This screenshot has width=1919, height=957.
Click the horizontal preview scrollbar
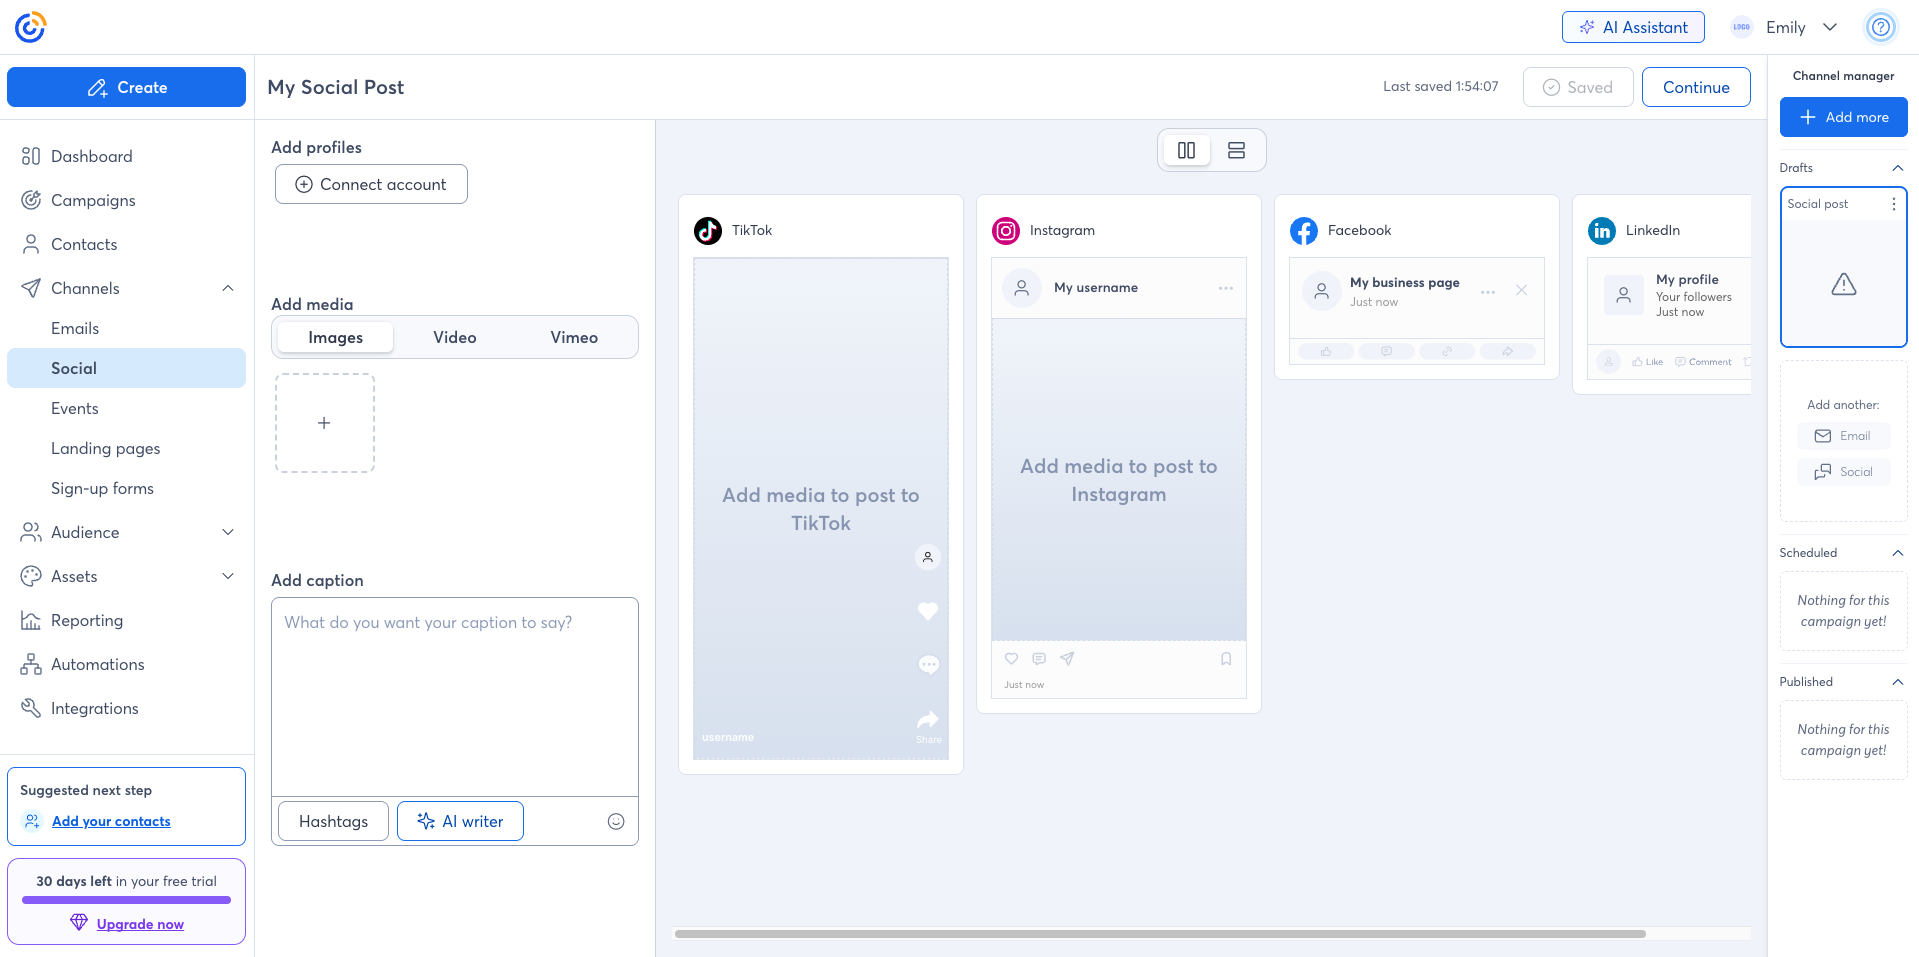[1160, 934]
